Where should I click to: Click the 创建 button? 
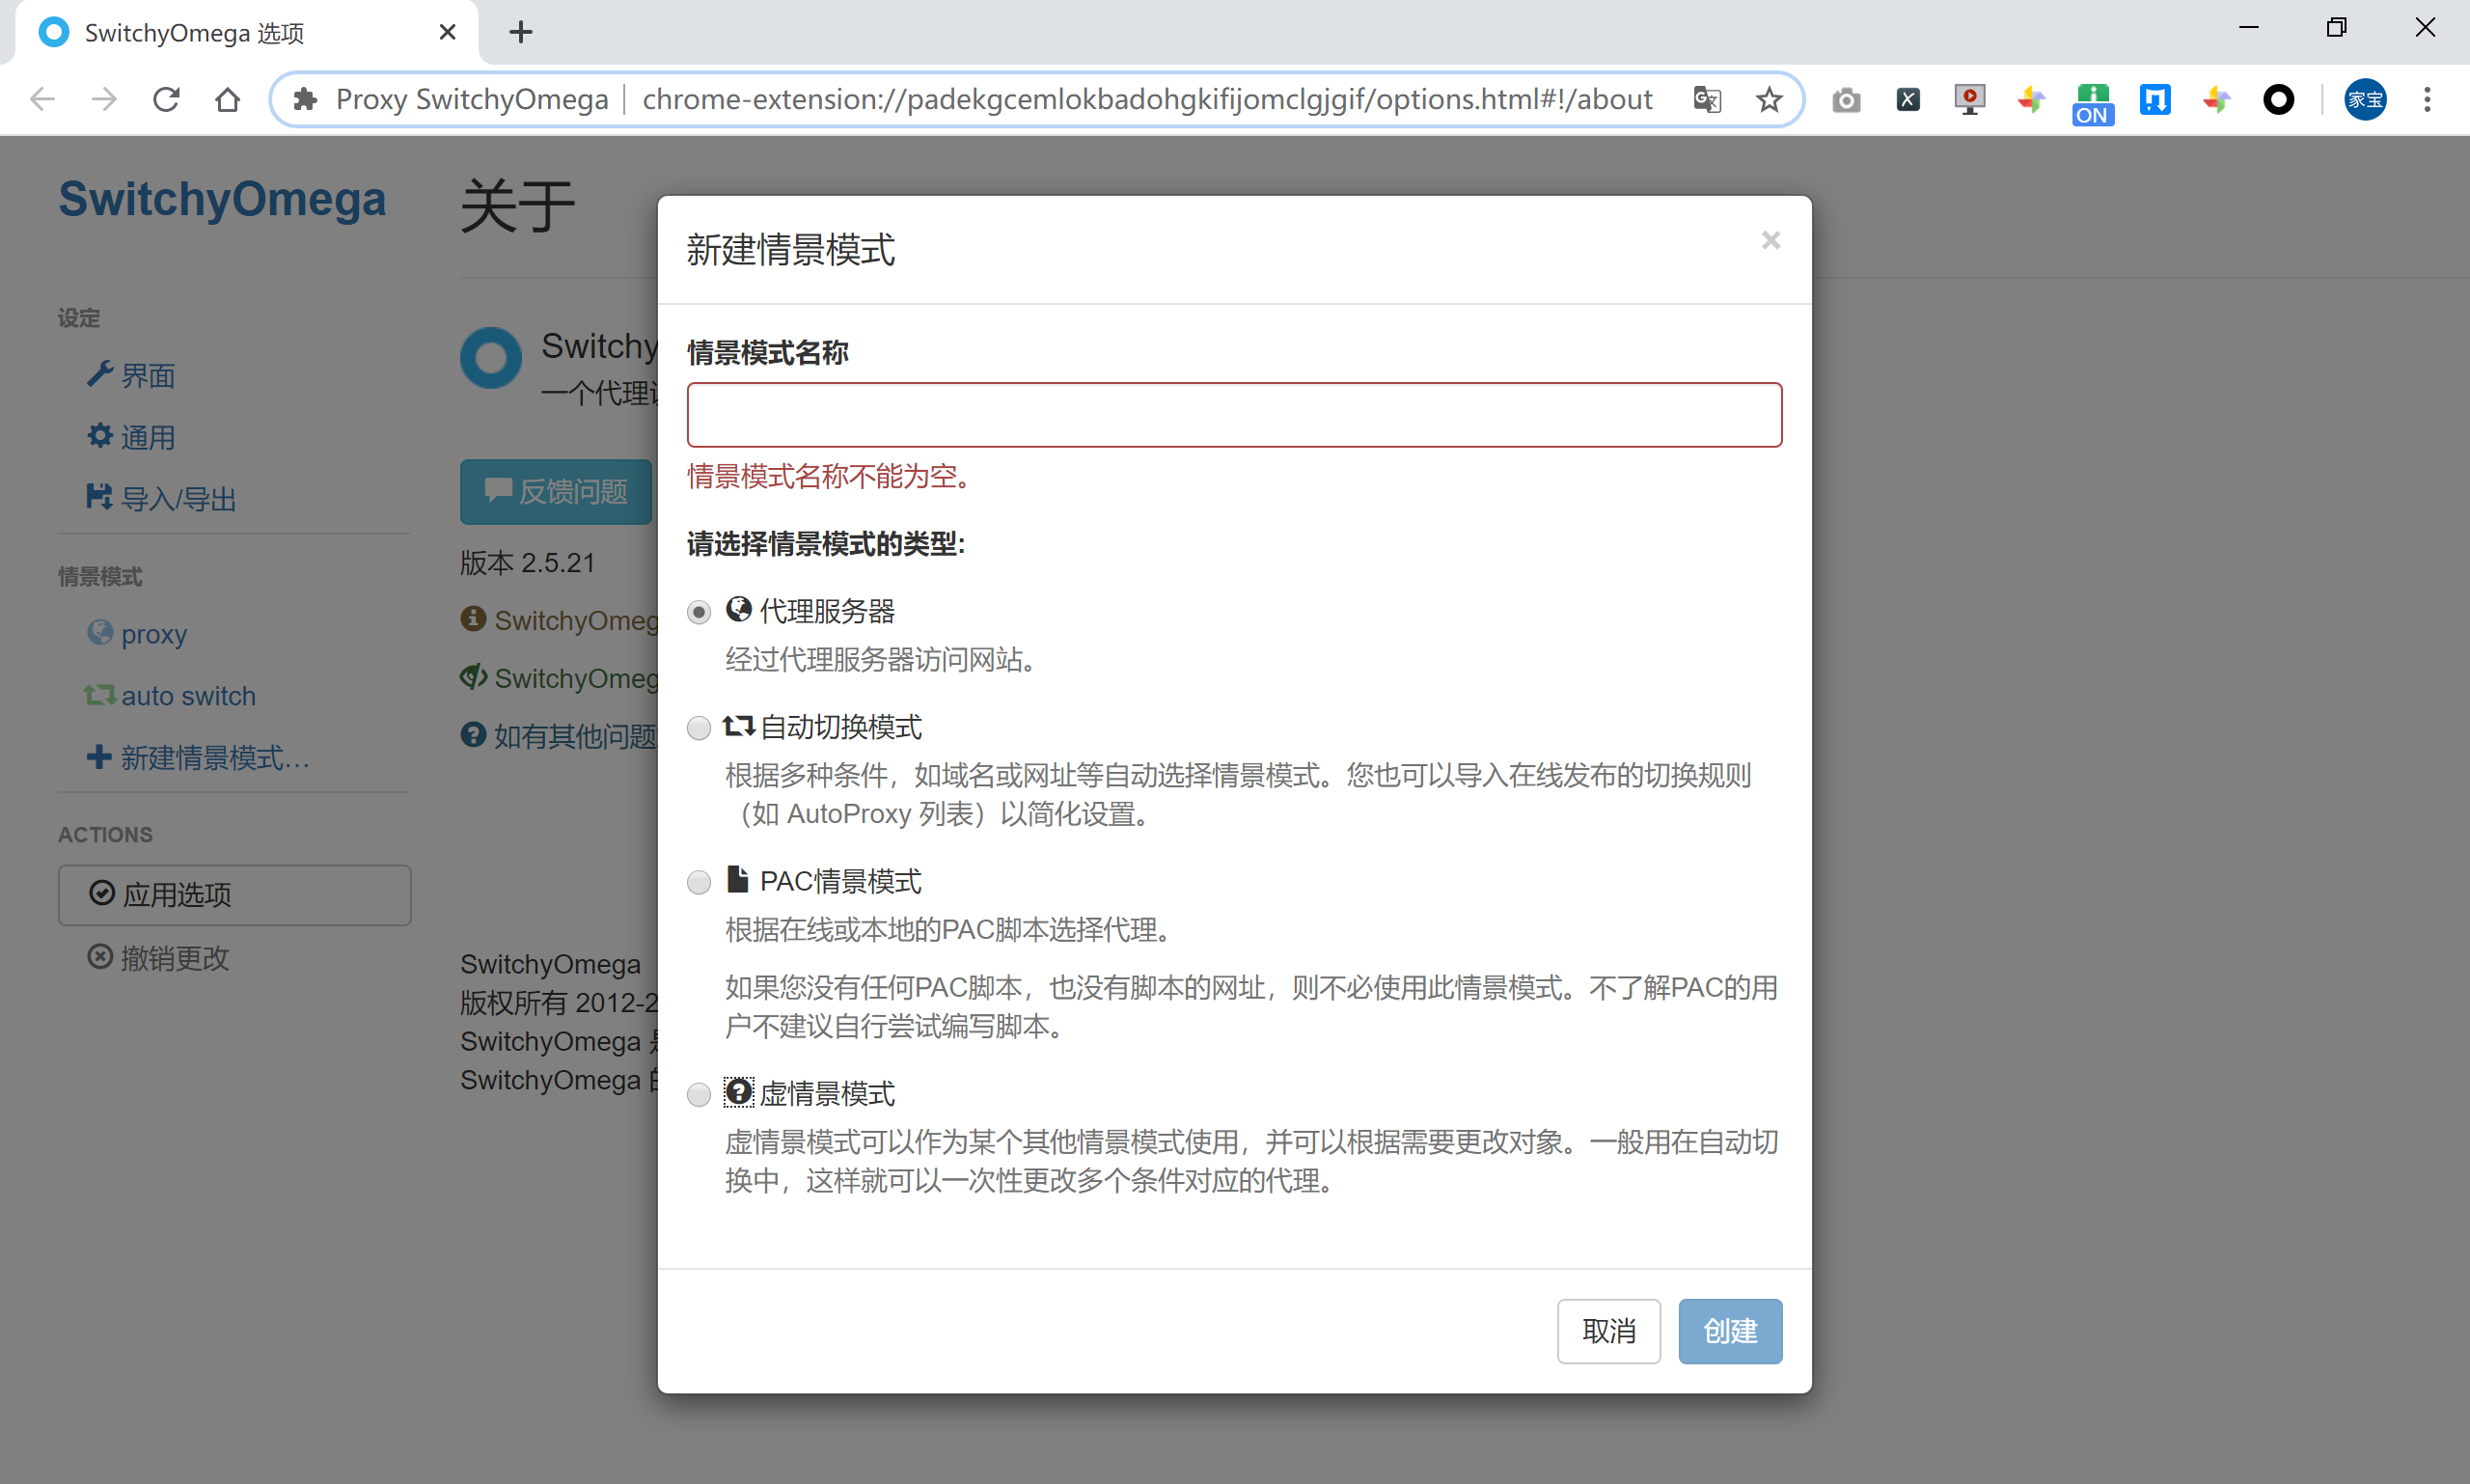[1730, 1330]
